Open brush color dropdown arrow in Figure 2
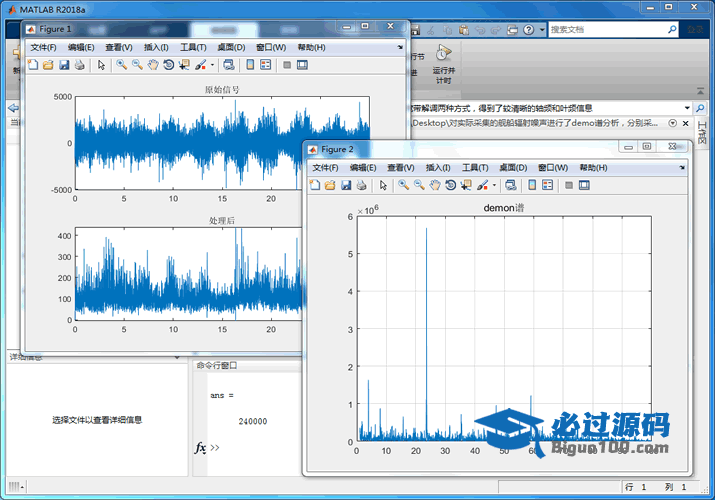Screen dimensions: 715x500 (494, 185)
